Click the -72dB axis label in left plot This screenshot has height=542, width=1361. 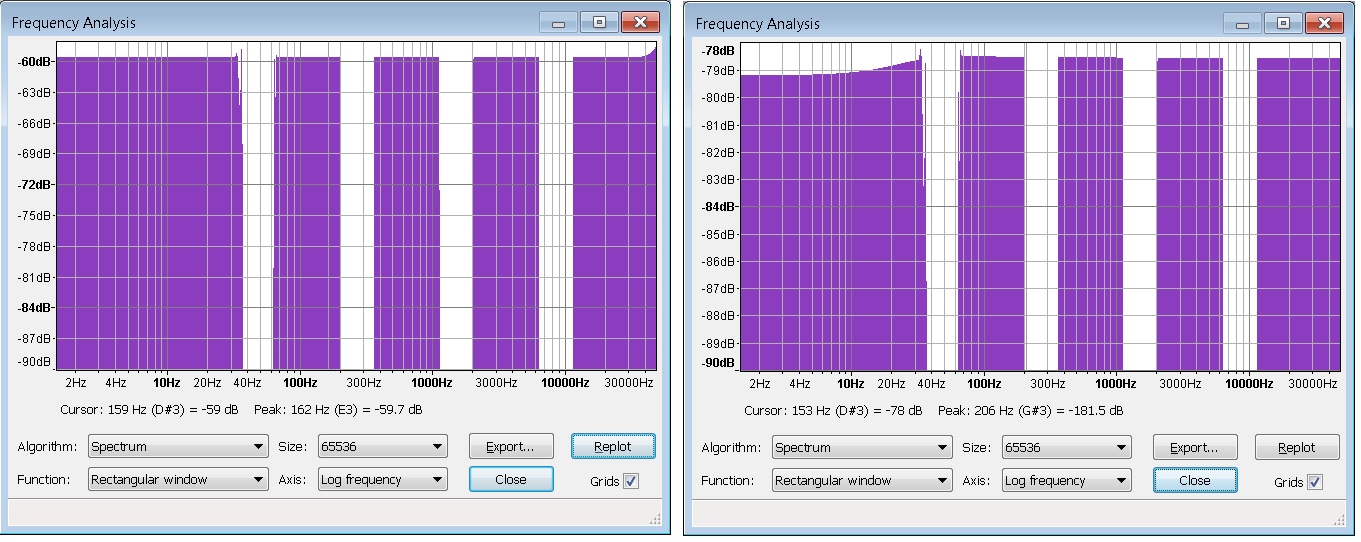[35, 185]
